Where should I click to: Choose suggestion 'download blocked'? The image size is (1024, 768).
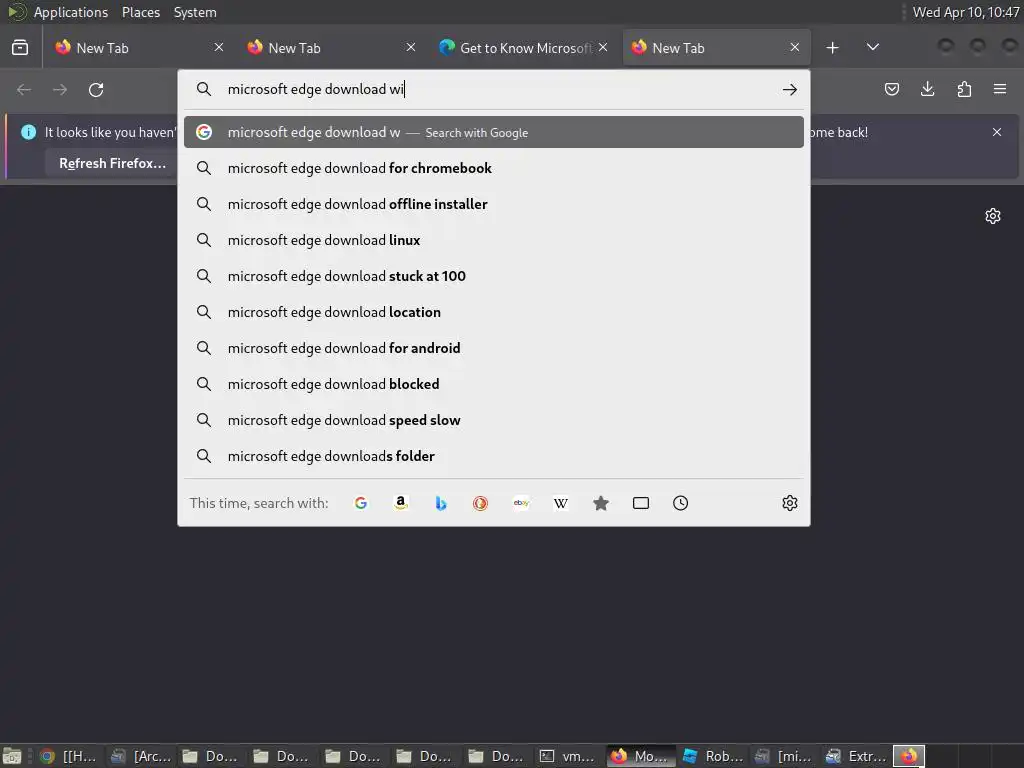(494, 384)
